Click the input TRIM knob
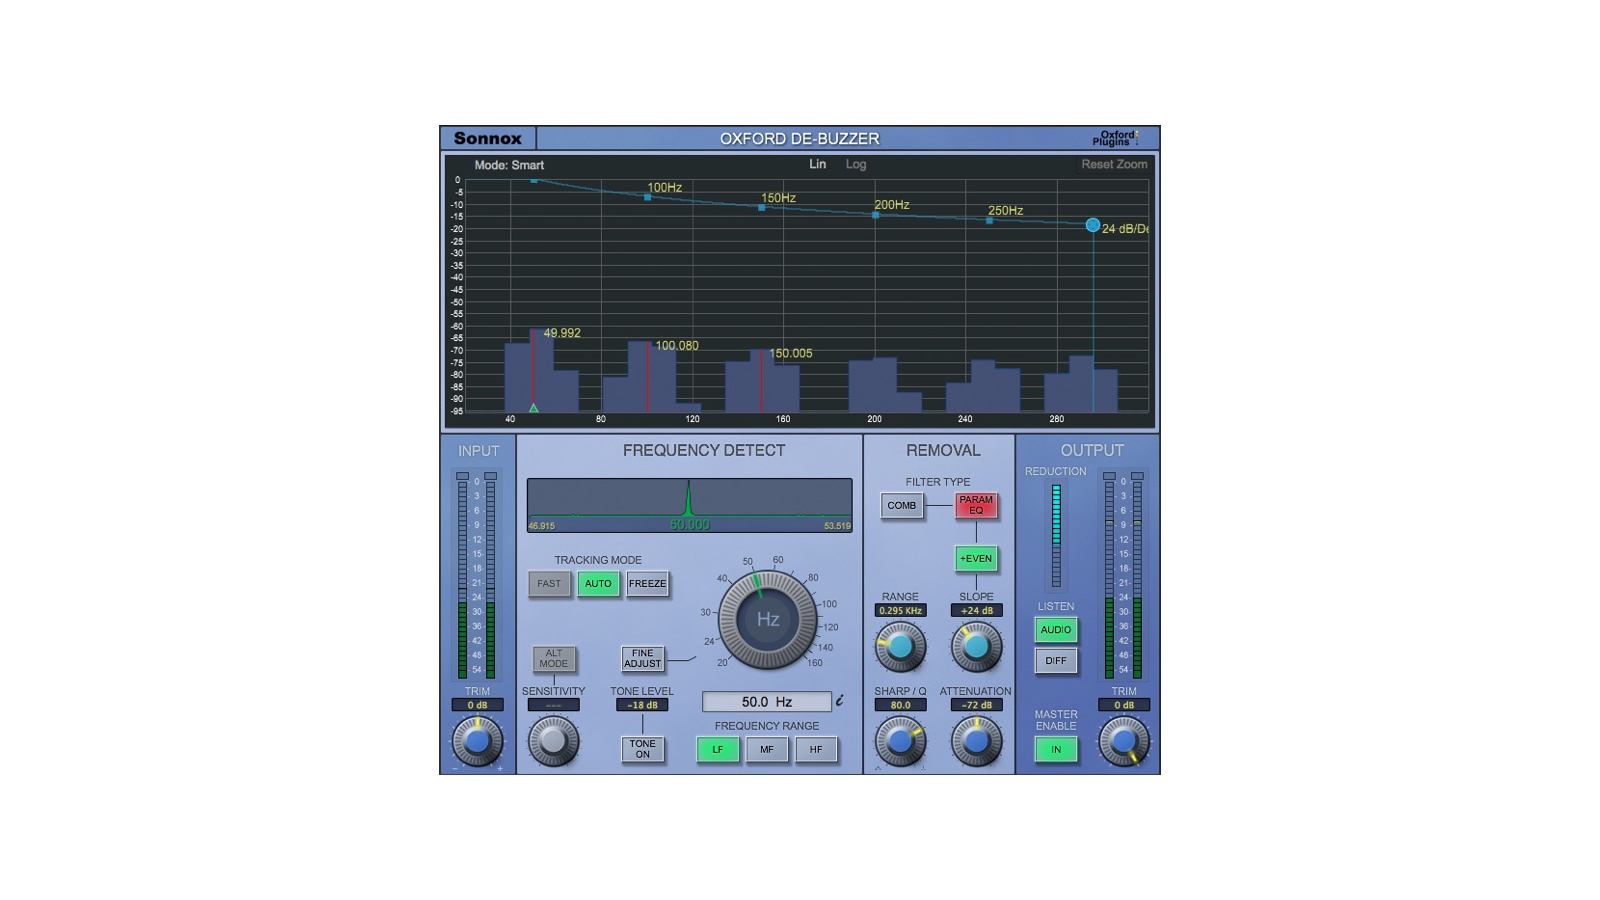 477,742
